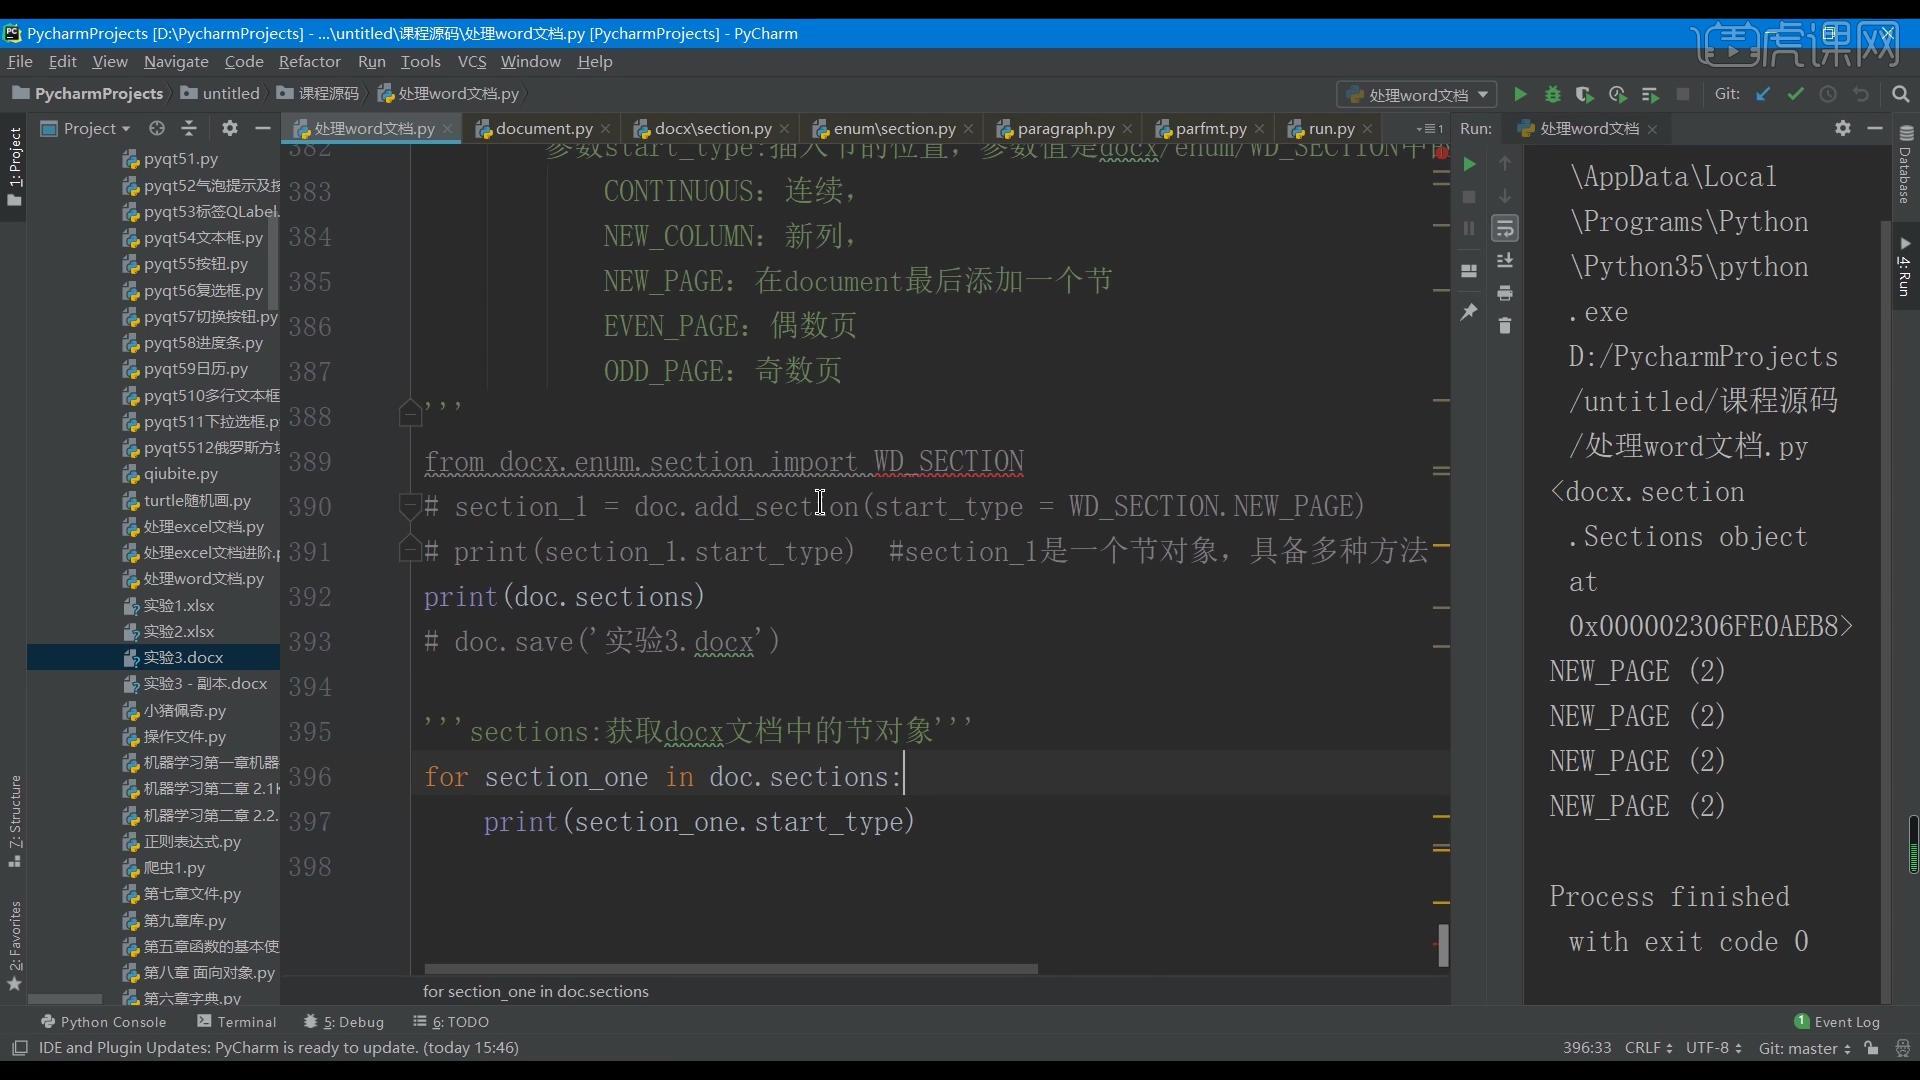Image resolution: width=1920 pixels, height=1080 pixels.
Task: Toggle the 2: Favorites tool window
Action: pos(14,946)
